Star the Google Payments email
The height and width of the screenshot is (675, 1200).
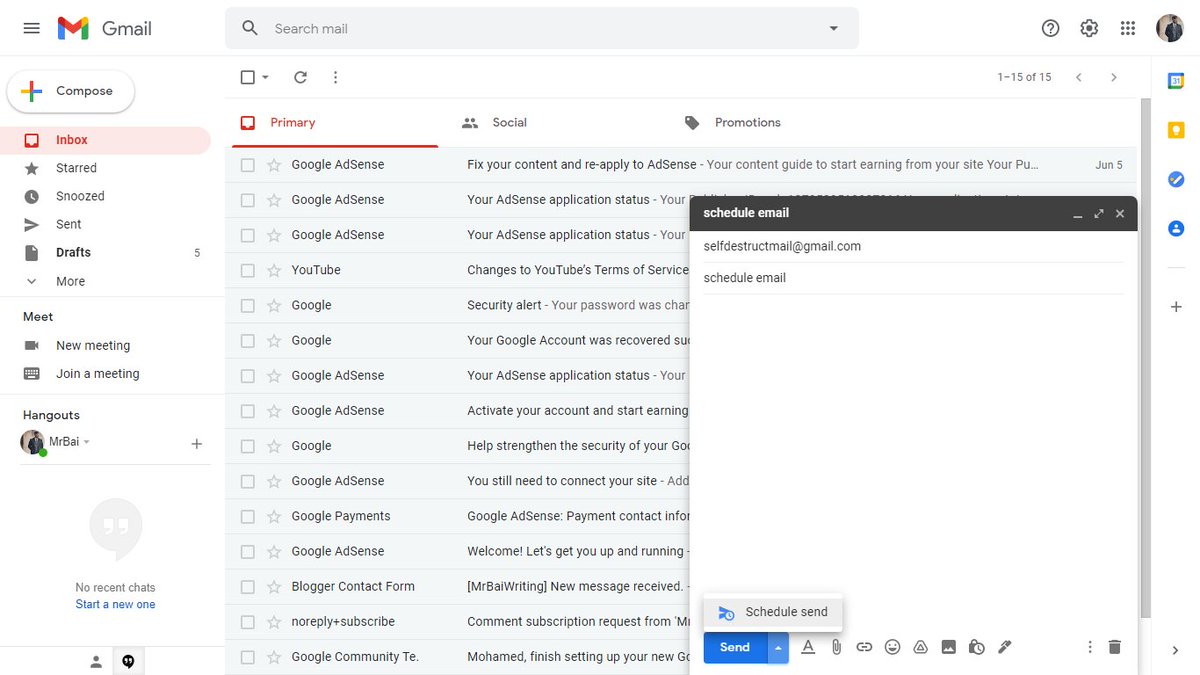[x=274, y=516]
